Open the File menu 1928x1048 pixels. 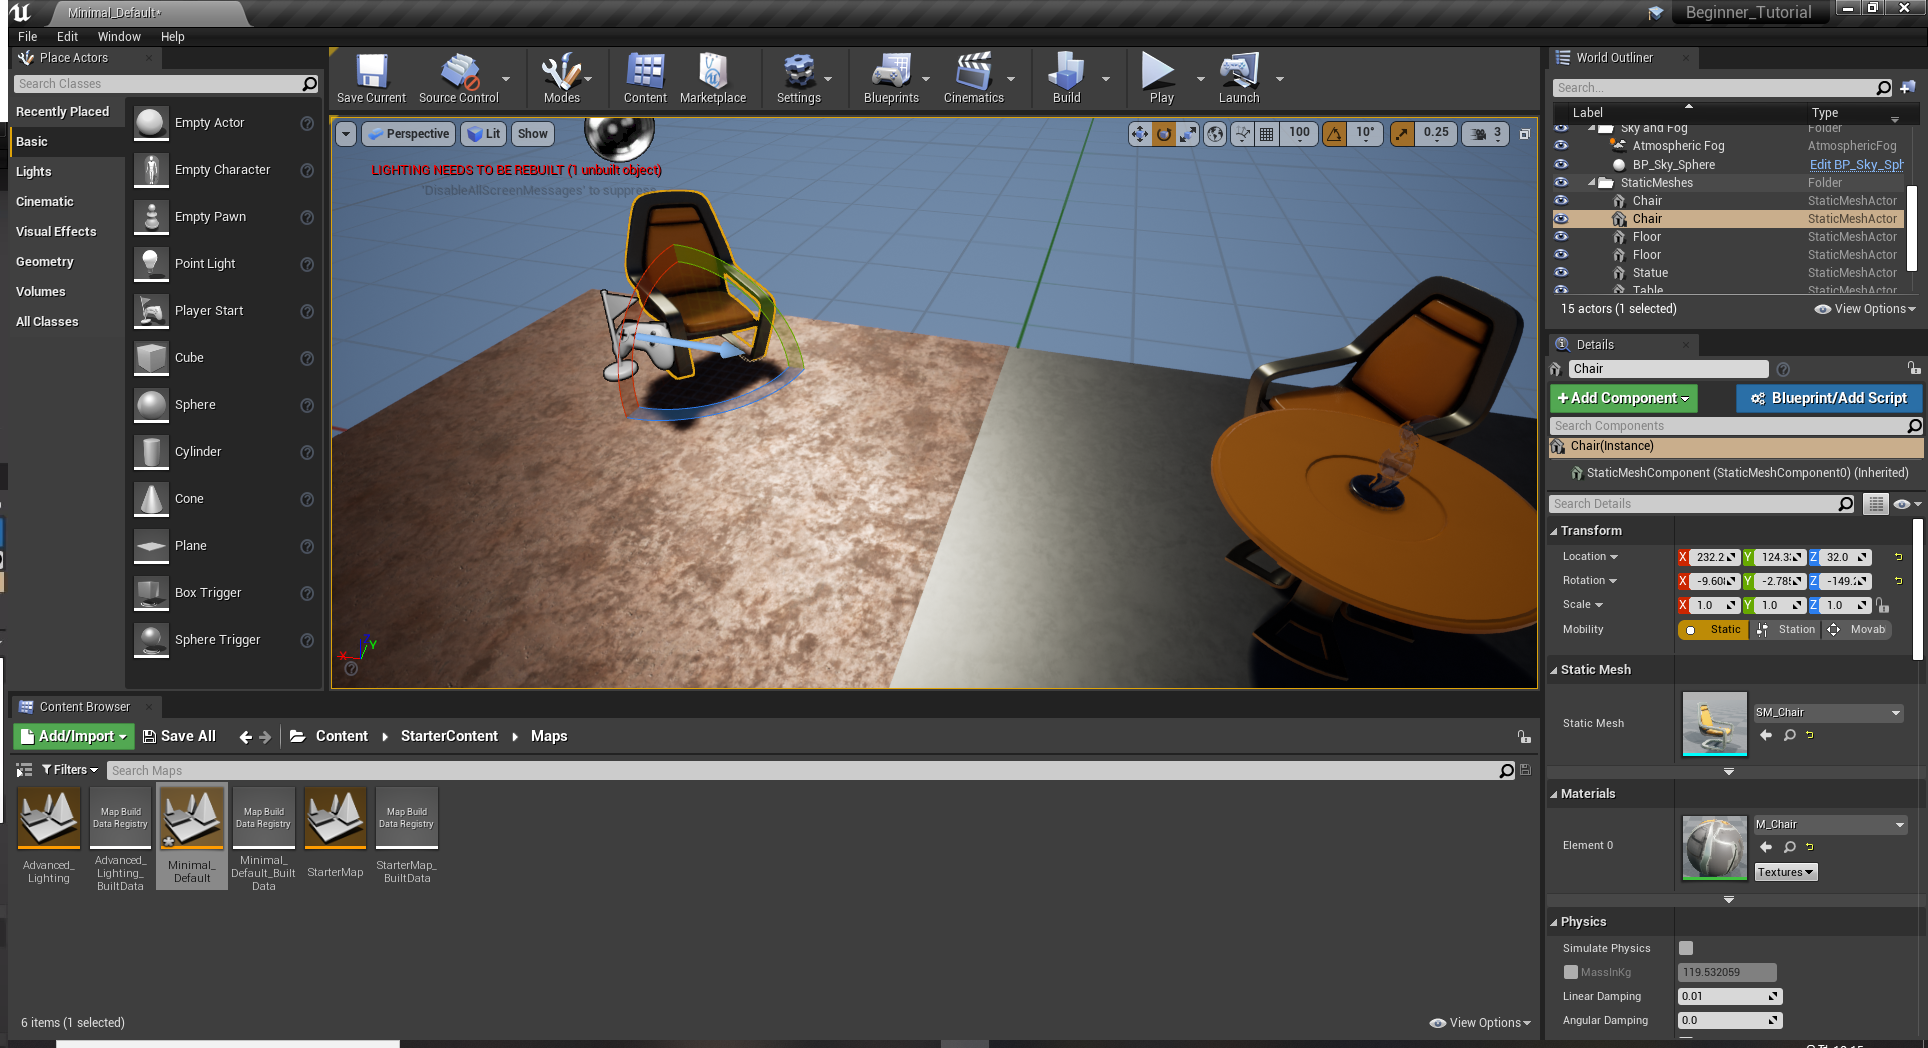coord(28,37)
